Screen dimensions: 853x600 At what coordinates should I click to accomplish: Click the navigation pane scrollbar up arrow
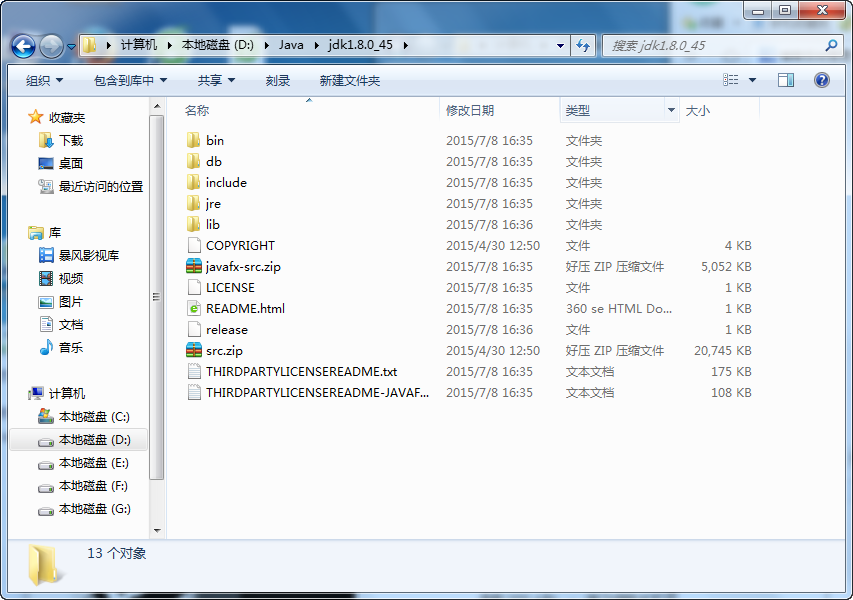point(157,106)
